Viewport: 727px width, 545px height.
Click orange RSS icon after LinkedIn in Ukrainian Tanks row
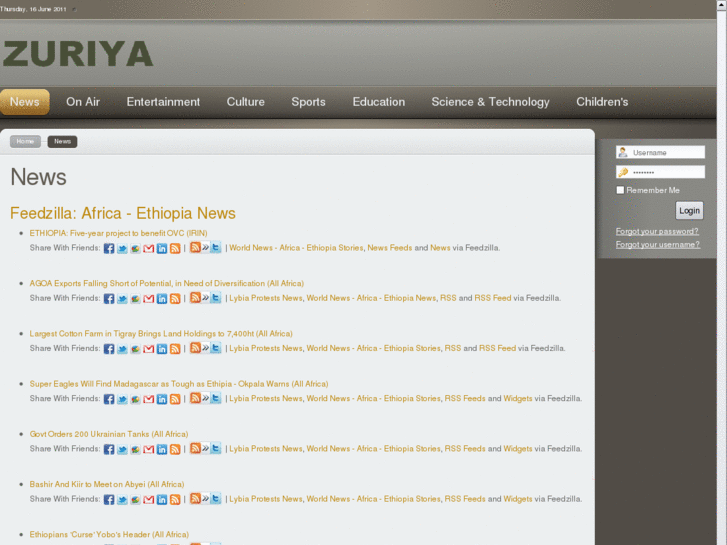(175, 449)
